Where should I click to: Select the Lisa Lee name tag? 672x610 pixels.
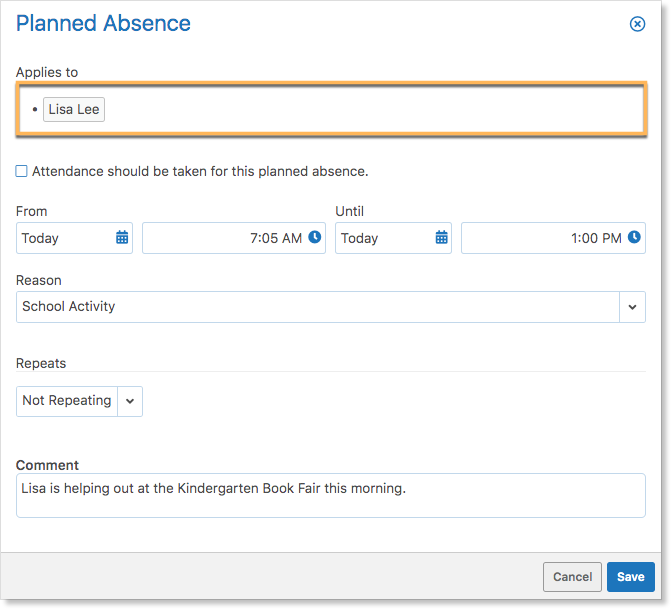[74, 109]
